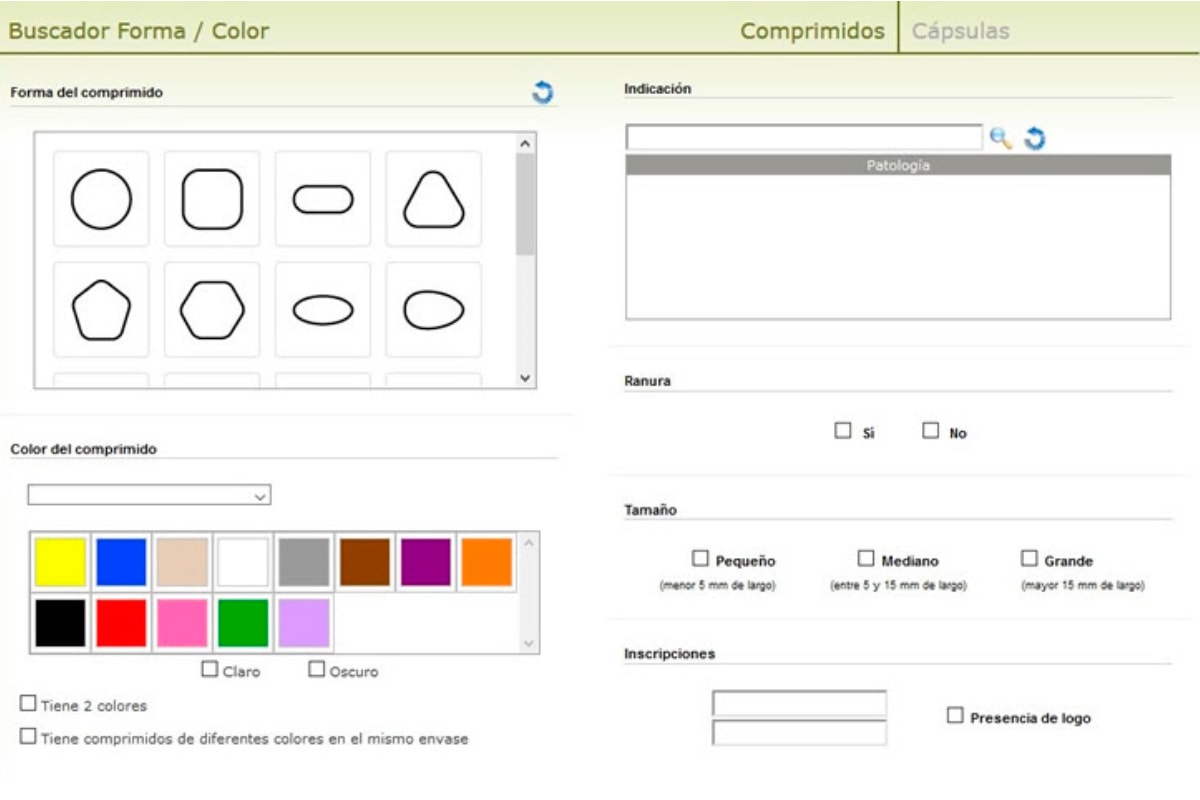Reset the tablet shape selection
Viewport: 1200px width, 800px height.
click(x=542, y=92)
